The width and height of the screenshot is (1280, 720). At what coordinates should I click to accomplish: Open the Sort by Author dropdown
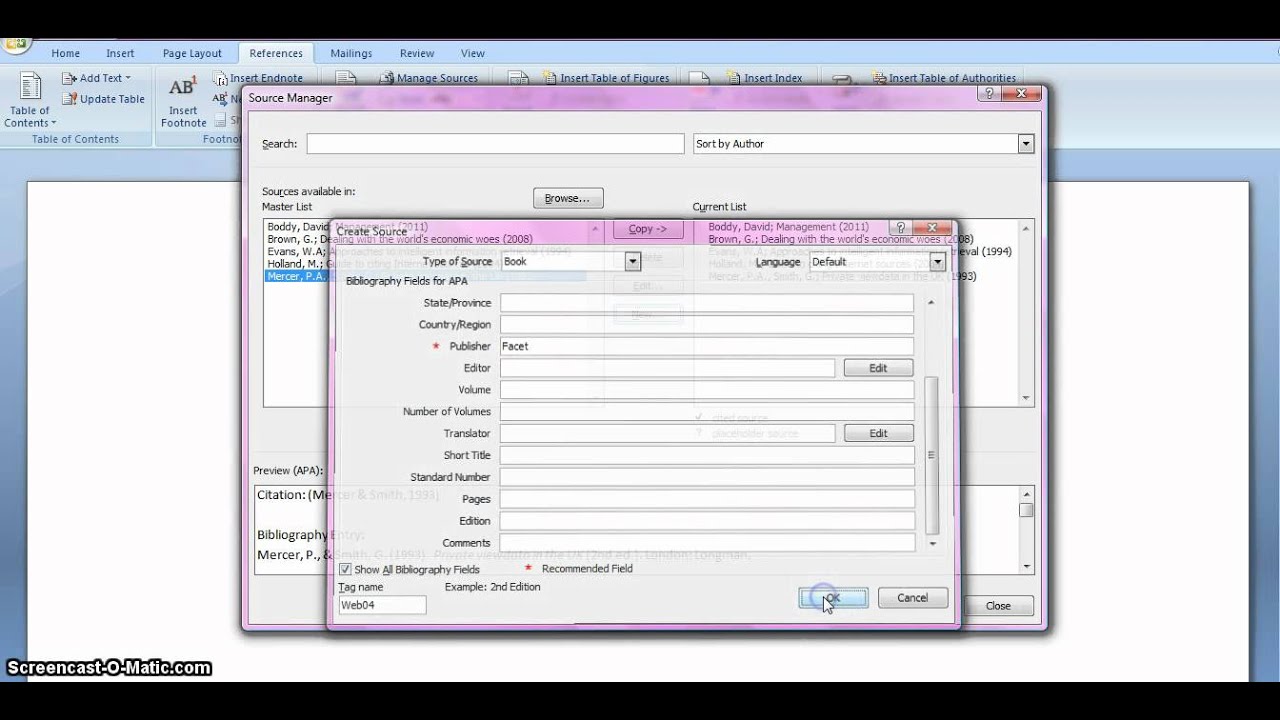click(x=1025, y=144)
